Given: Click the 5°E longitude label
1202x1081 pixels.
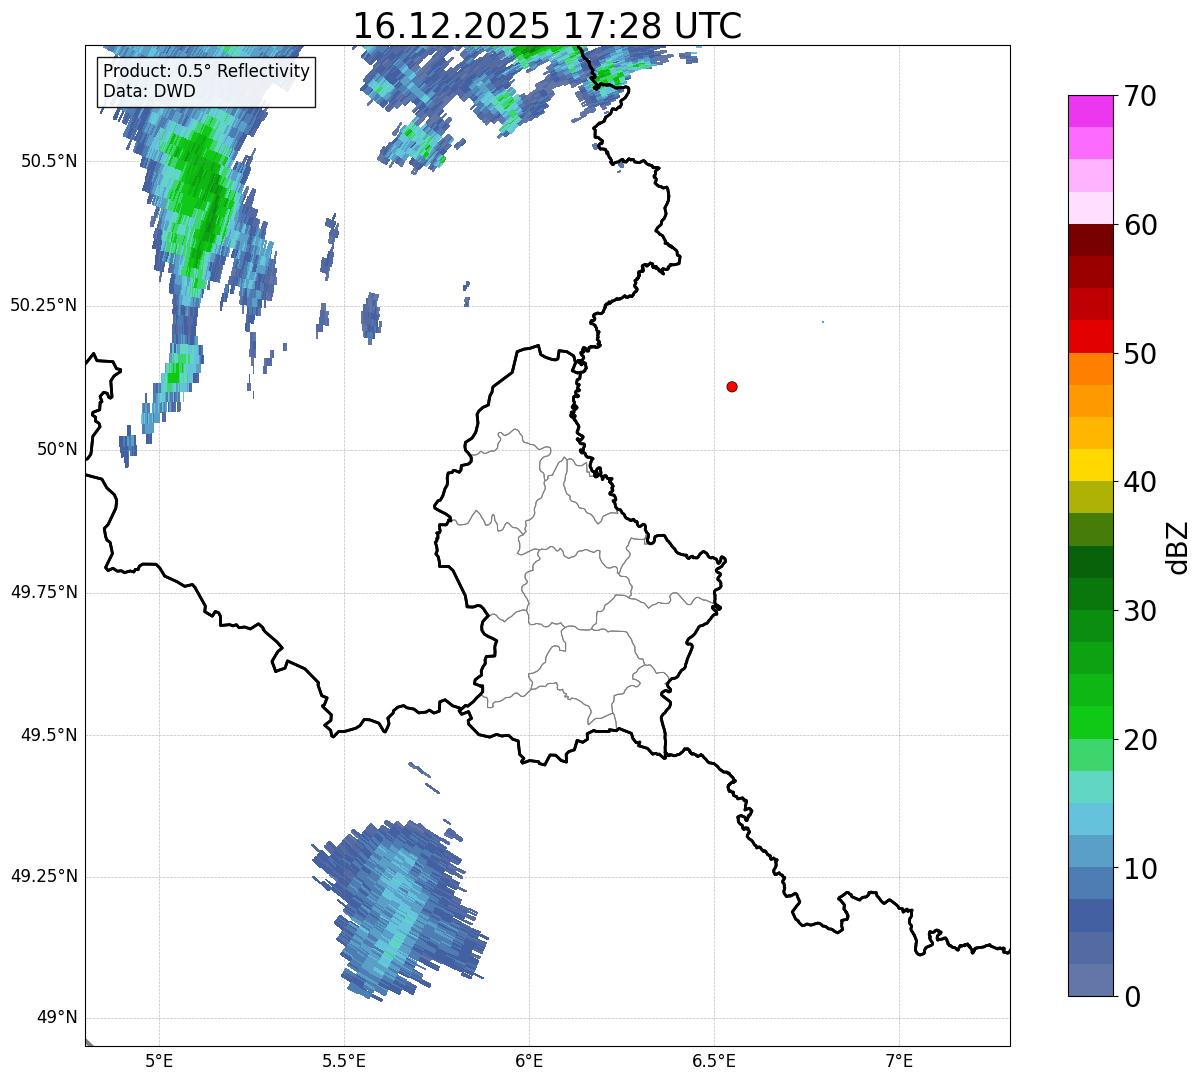Looking at the screenshot, I should [159, 1060].
